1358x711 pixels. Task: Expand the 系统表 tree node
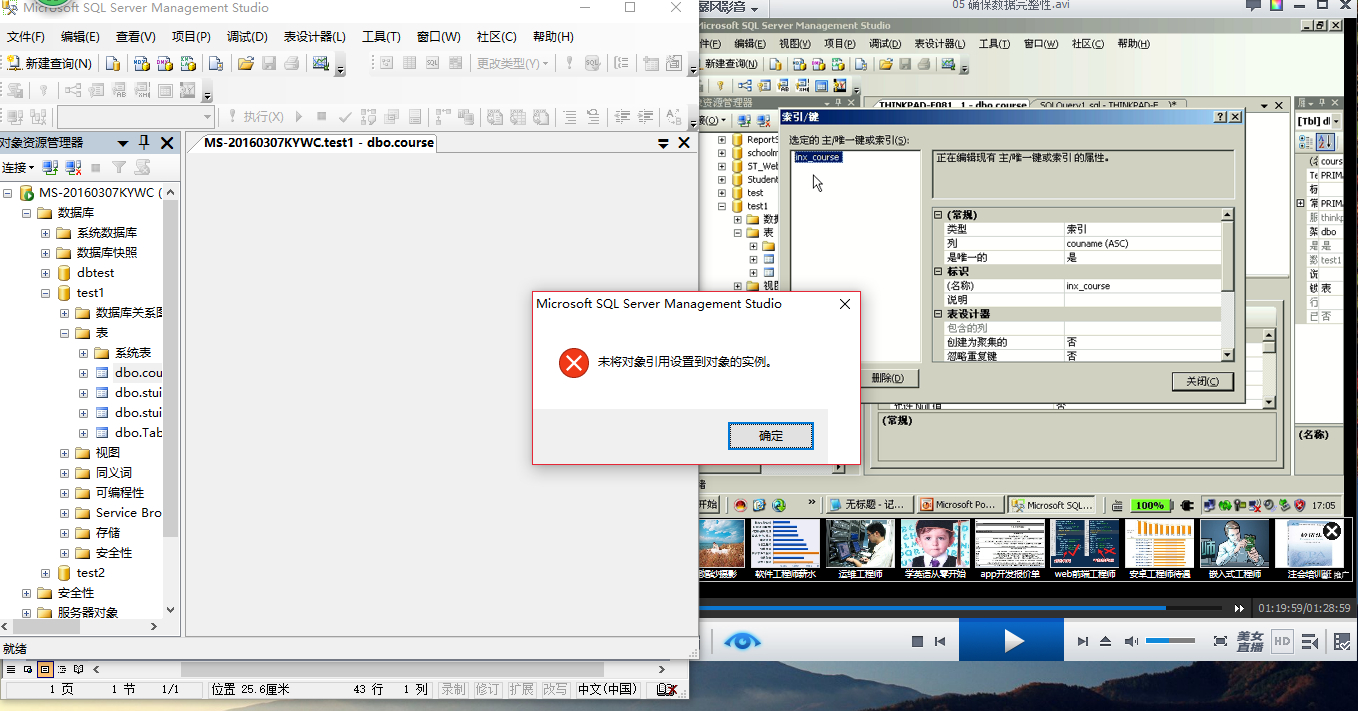[x=83, y=353]
